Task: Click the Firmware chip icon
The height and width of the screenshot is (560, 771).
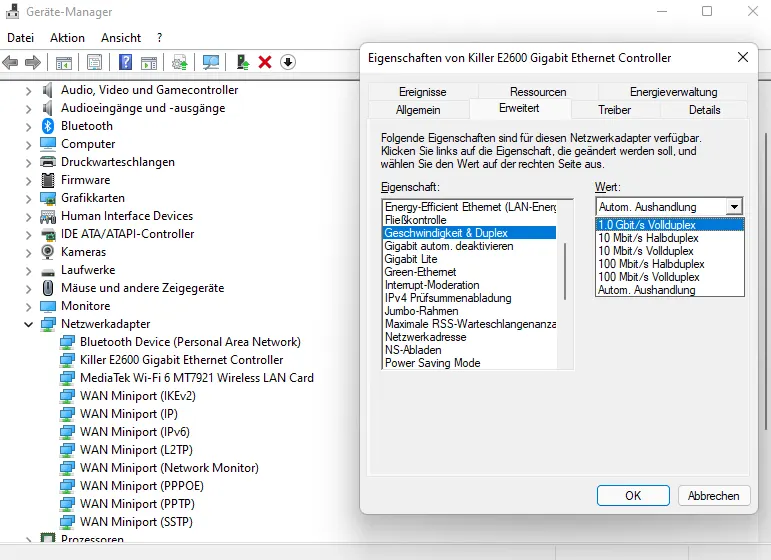Action: (48, 180)
